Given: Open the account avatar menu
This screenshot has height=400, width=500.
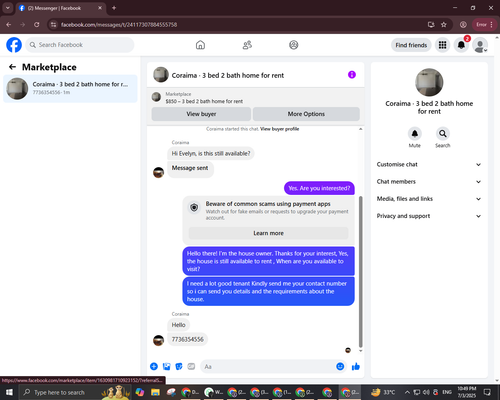Looking at the screenshot, I should pyautogui.click(x=480, y=45).
